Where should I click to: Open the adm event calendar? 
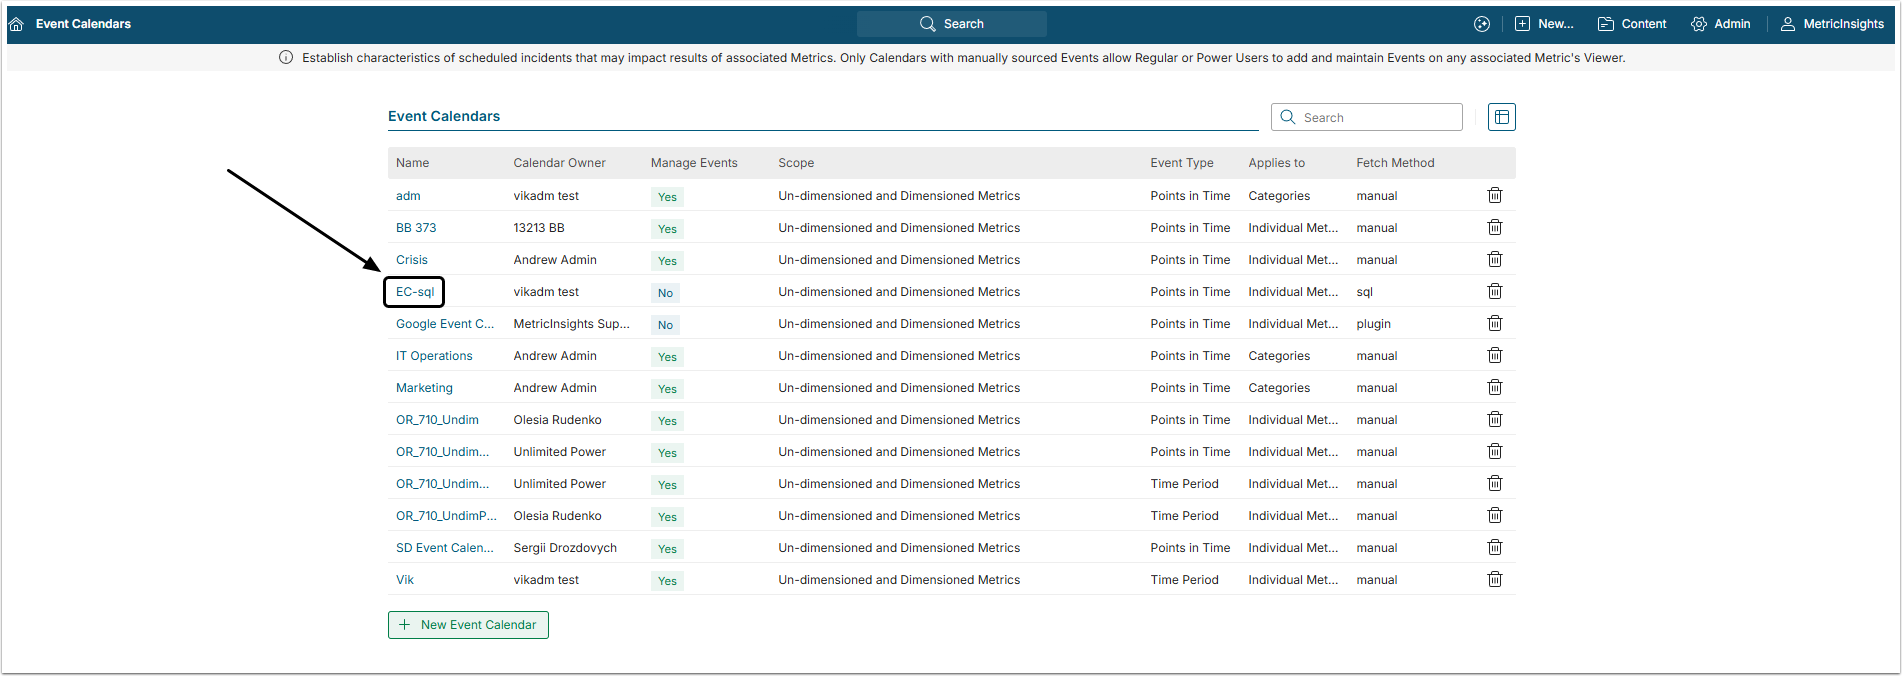point(408,196)
